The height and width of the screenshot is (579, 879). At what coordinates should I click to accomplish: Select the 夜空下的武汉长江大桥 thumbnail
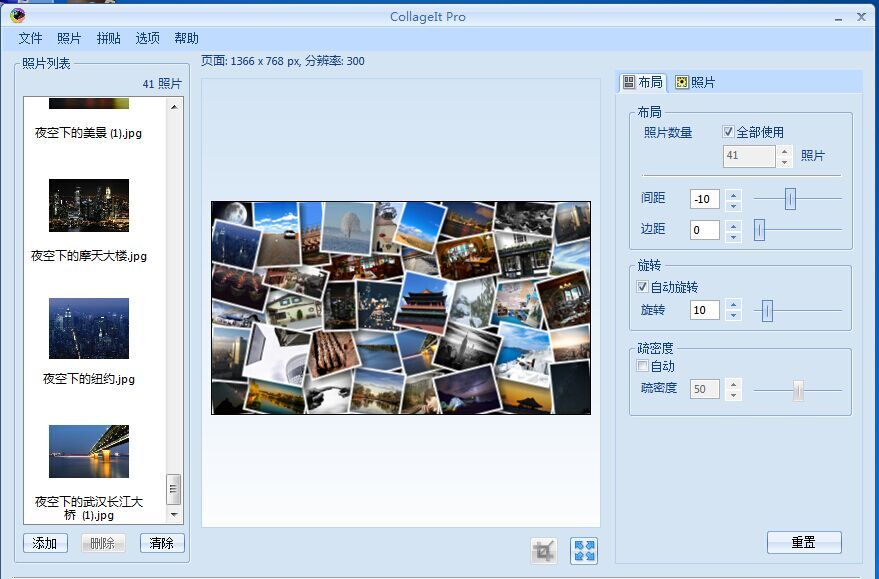[x=89, y=451]
